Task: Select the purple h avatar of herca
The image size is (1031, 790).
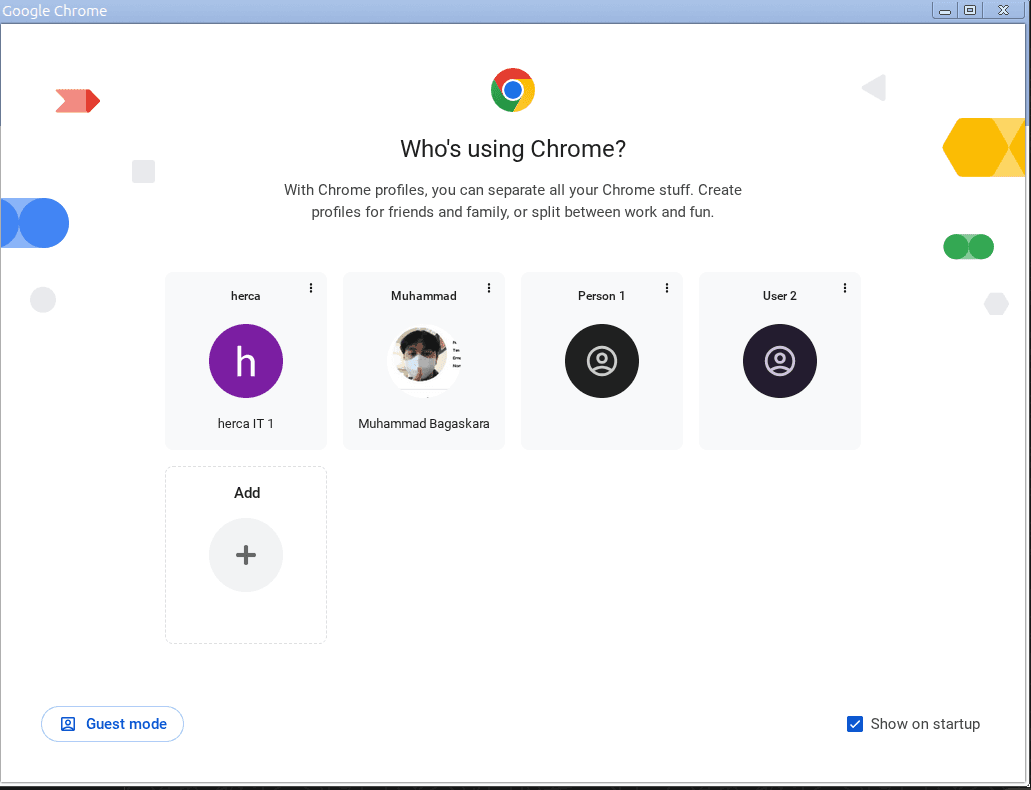Action: (246, 361)
